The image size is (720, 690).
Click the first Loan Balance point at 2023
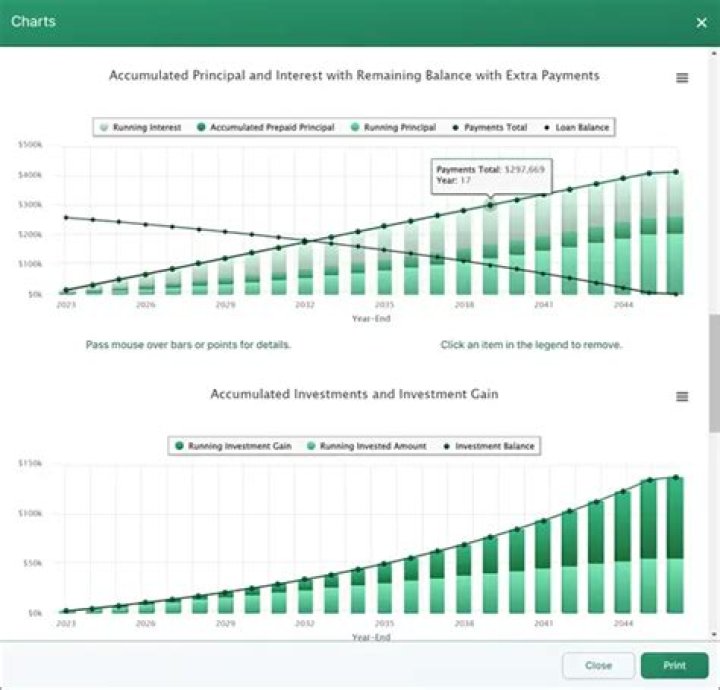[66, 217]
